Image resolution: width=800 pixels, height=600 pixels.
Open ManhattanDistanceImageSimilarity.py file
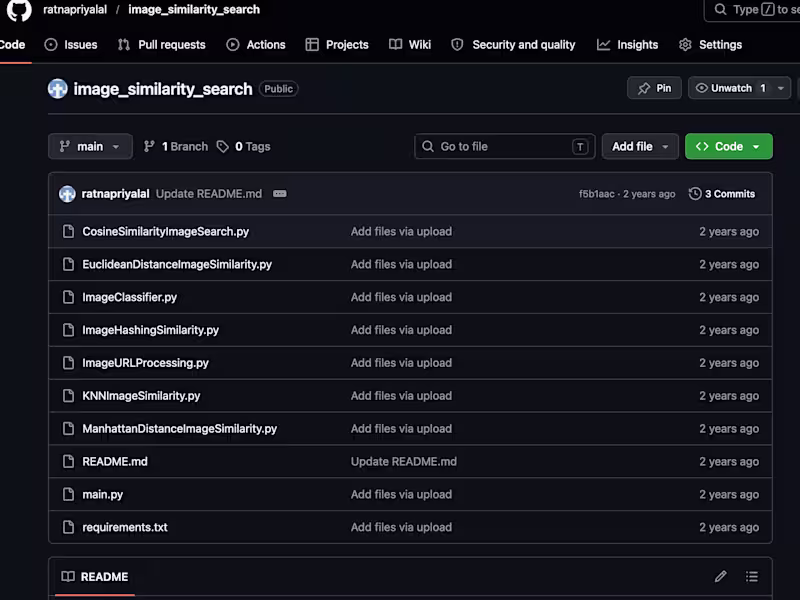[180, 429]
